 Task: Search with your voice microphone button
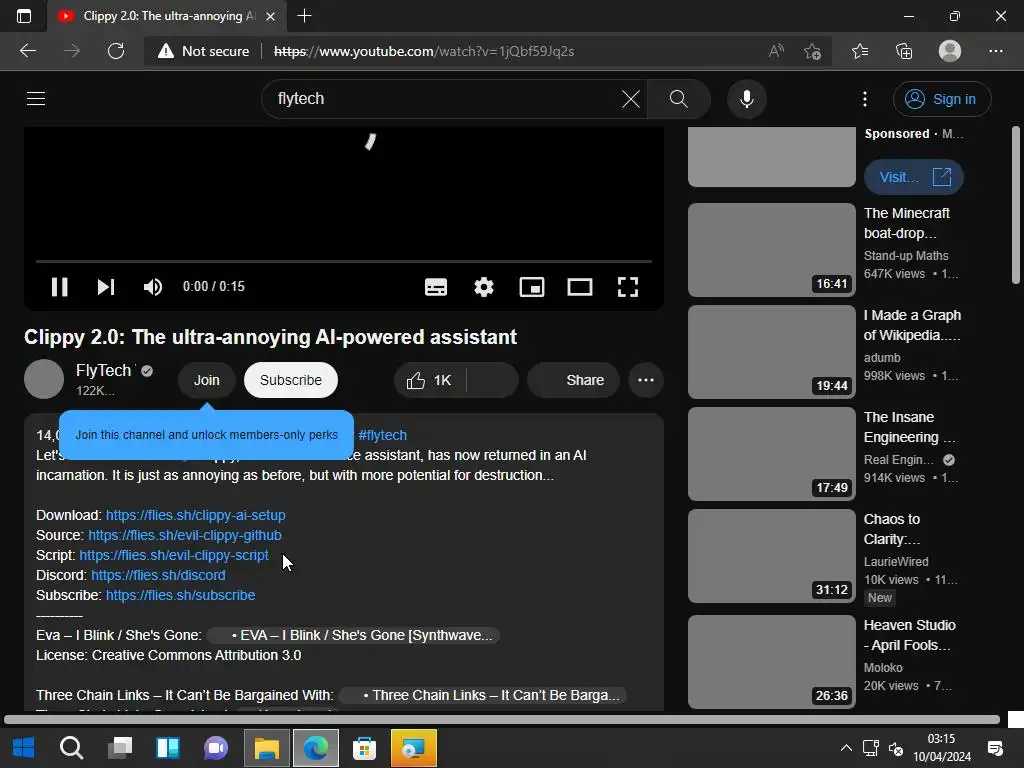746,99
